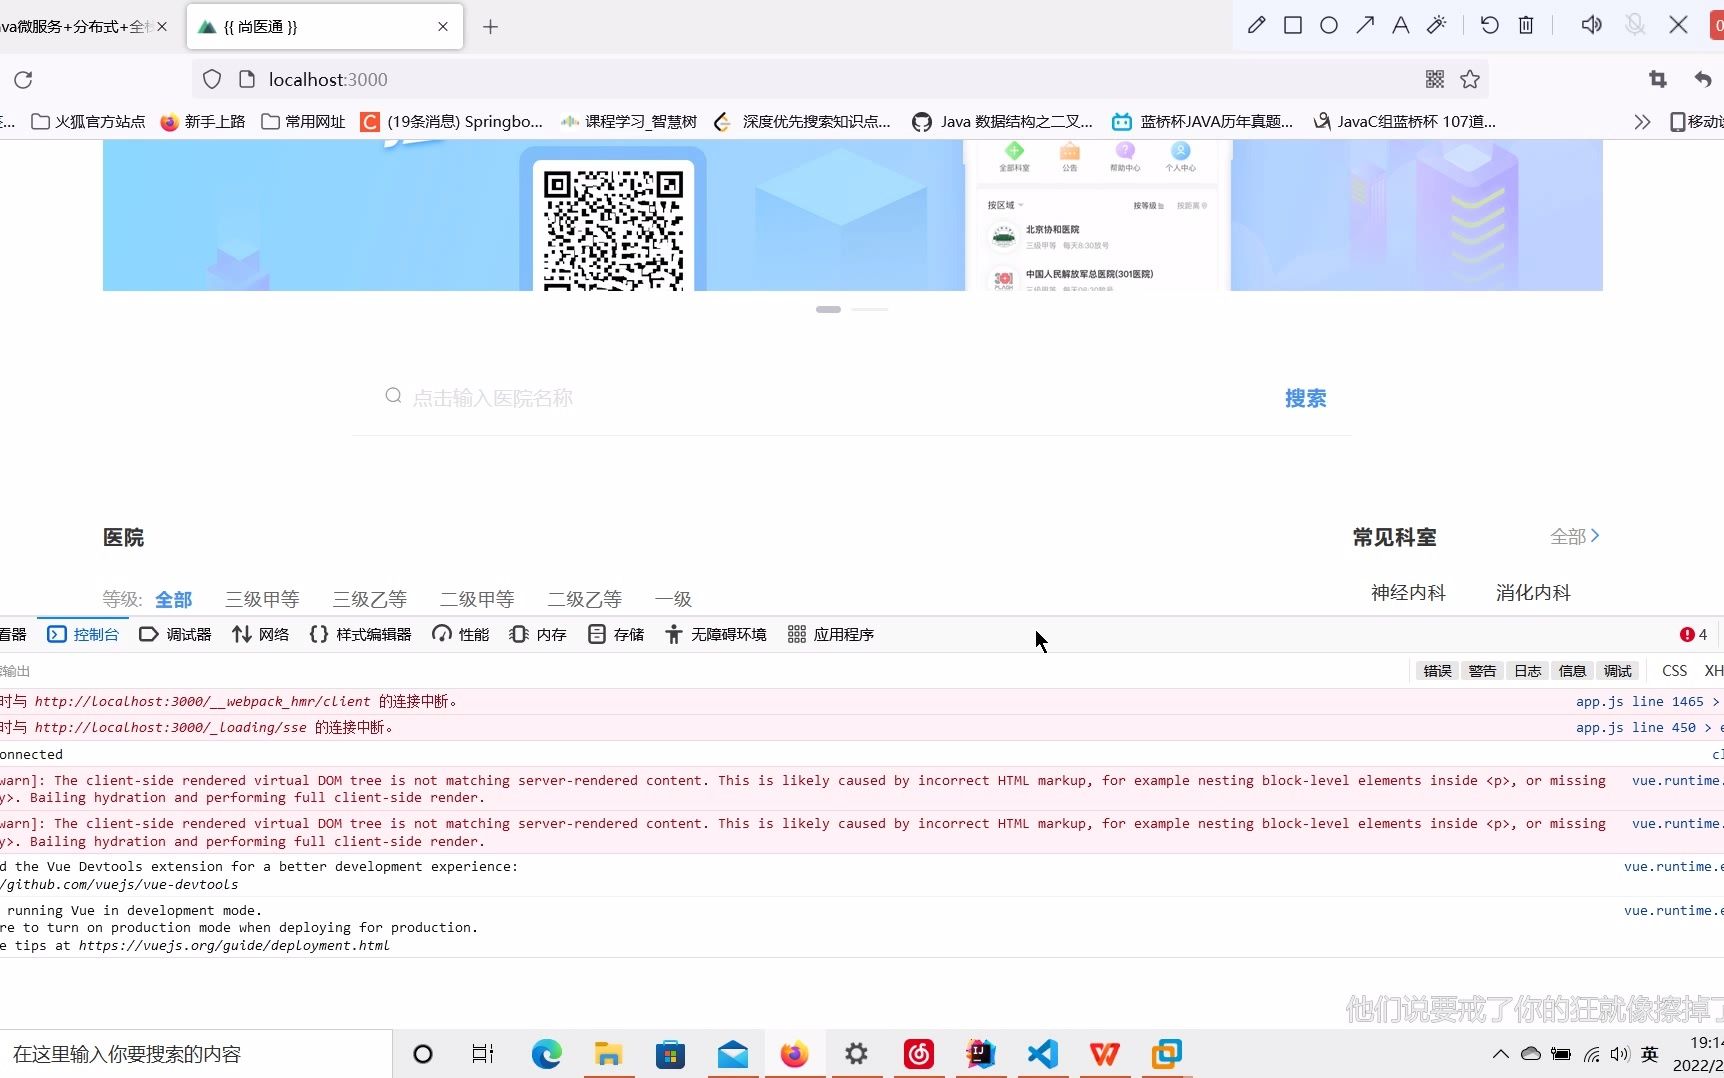Viewport: 1724px width, 1078px height.
Task: Switch to the 无障碍环境 devtools tab
Action: pyautogui.click(x=716, y=634)
